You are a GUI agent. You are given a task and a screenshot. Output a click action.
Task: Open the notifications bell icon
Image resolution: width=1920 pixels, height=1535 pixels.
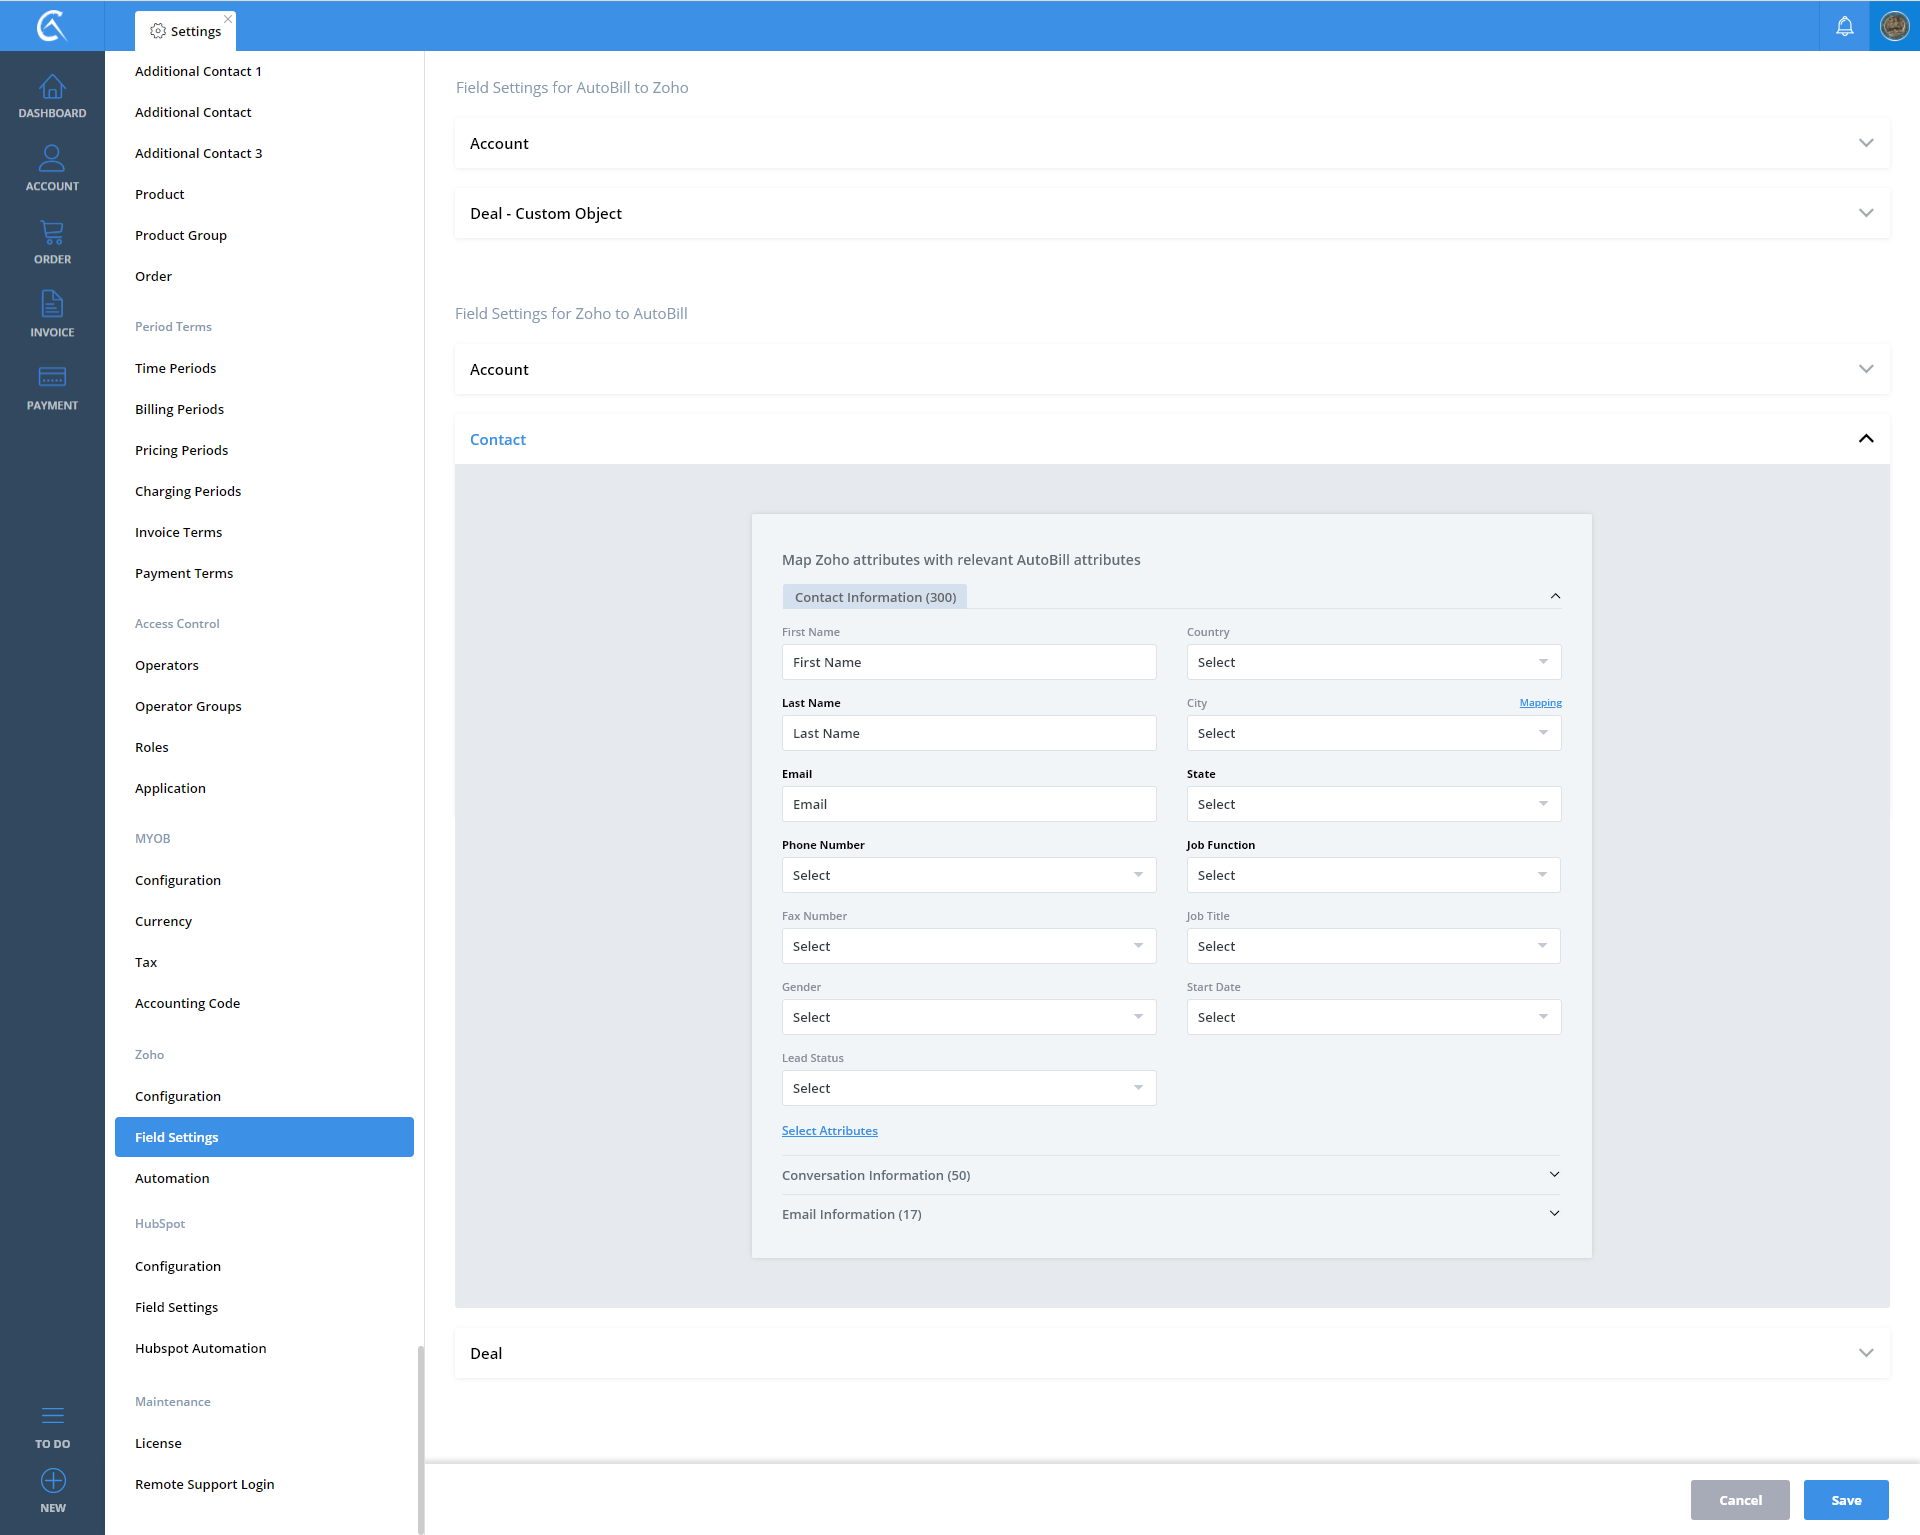coord(1844,26)
